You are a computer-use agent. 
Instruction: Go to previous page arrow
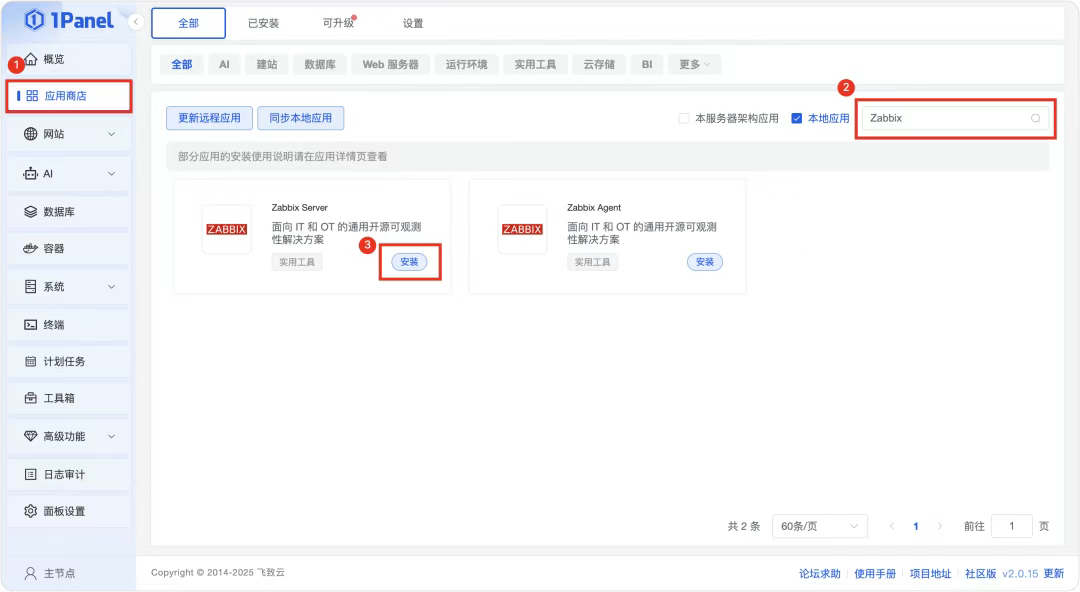coord(892,526)
